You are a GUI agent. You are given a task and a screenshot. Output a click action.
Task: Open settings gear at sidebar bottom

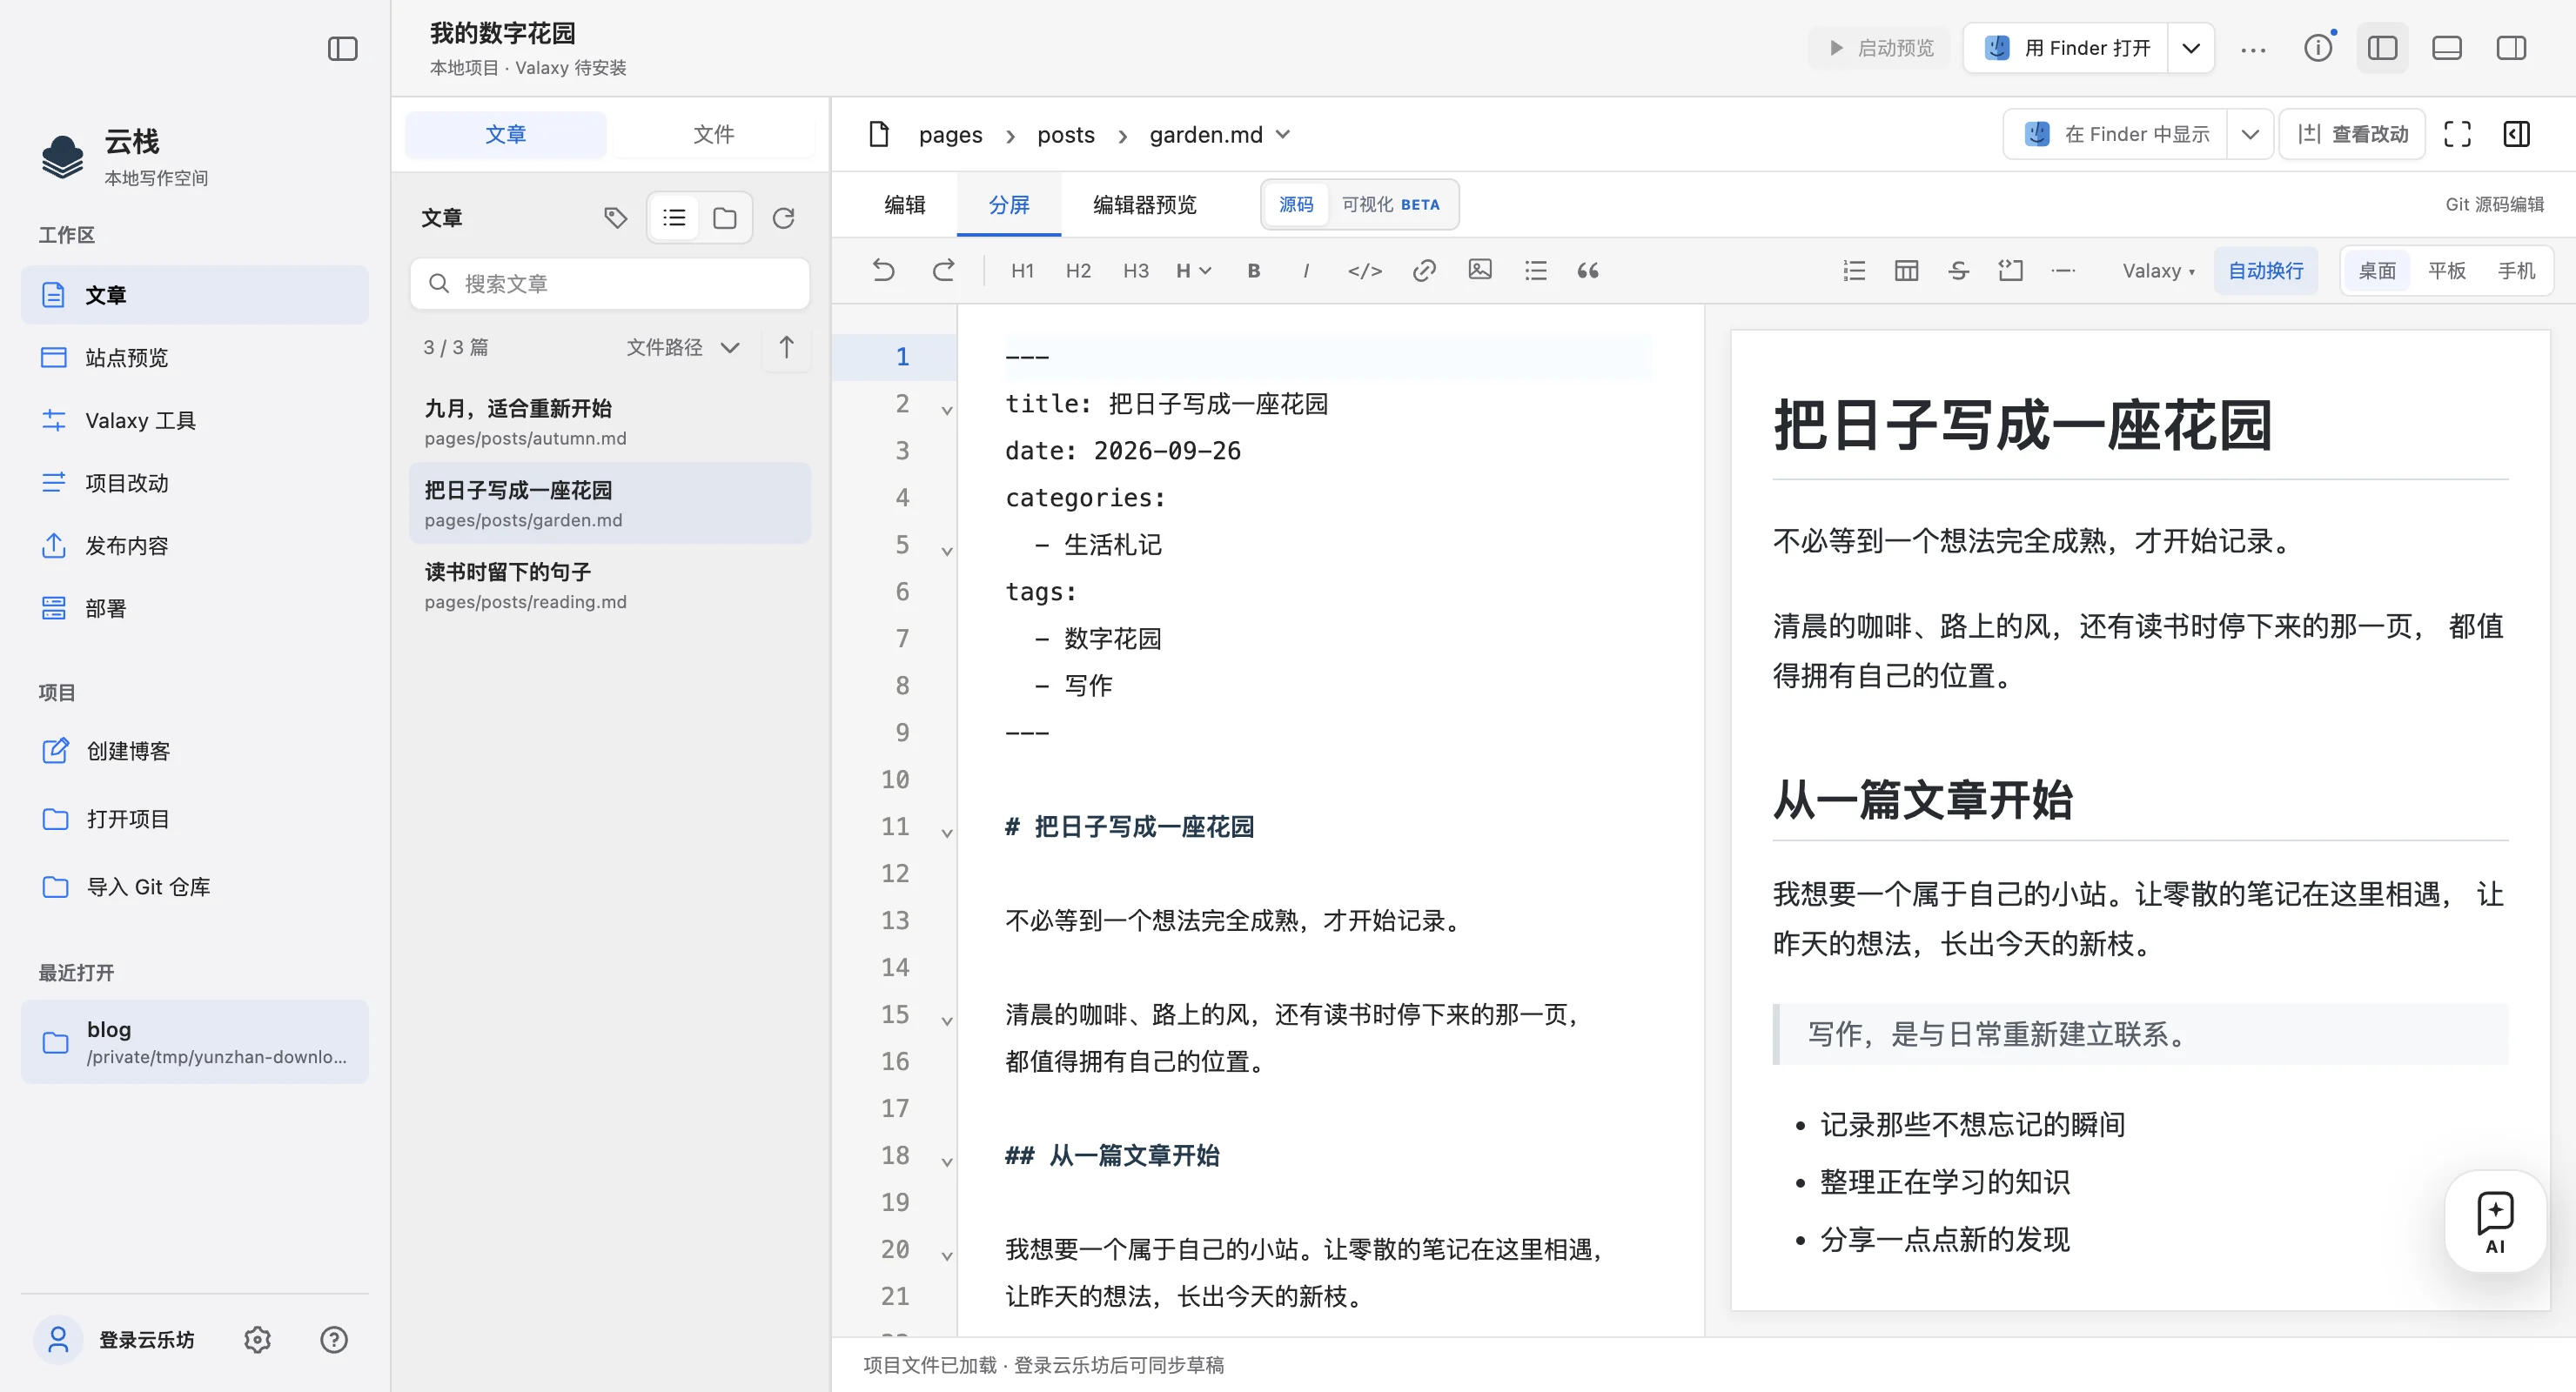(x=258, y=1339)
